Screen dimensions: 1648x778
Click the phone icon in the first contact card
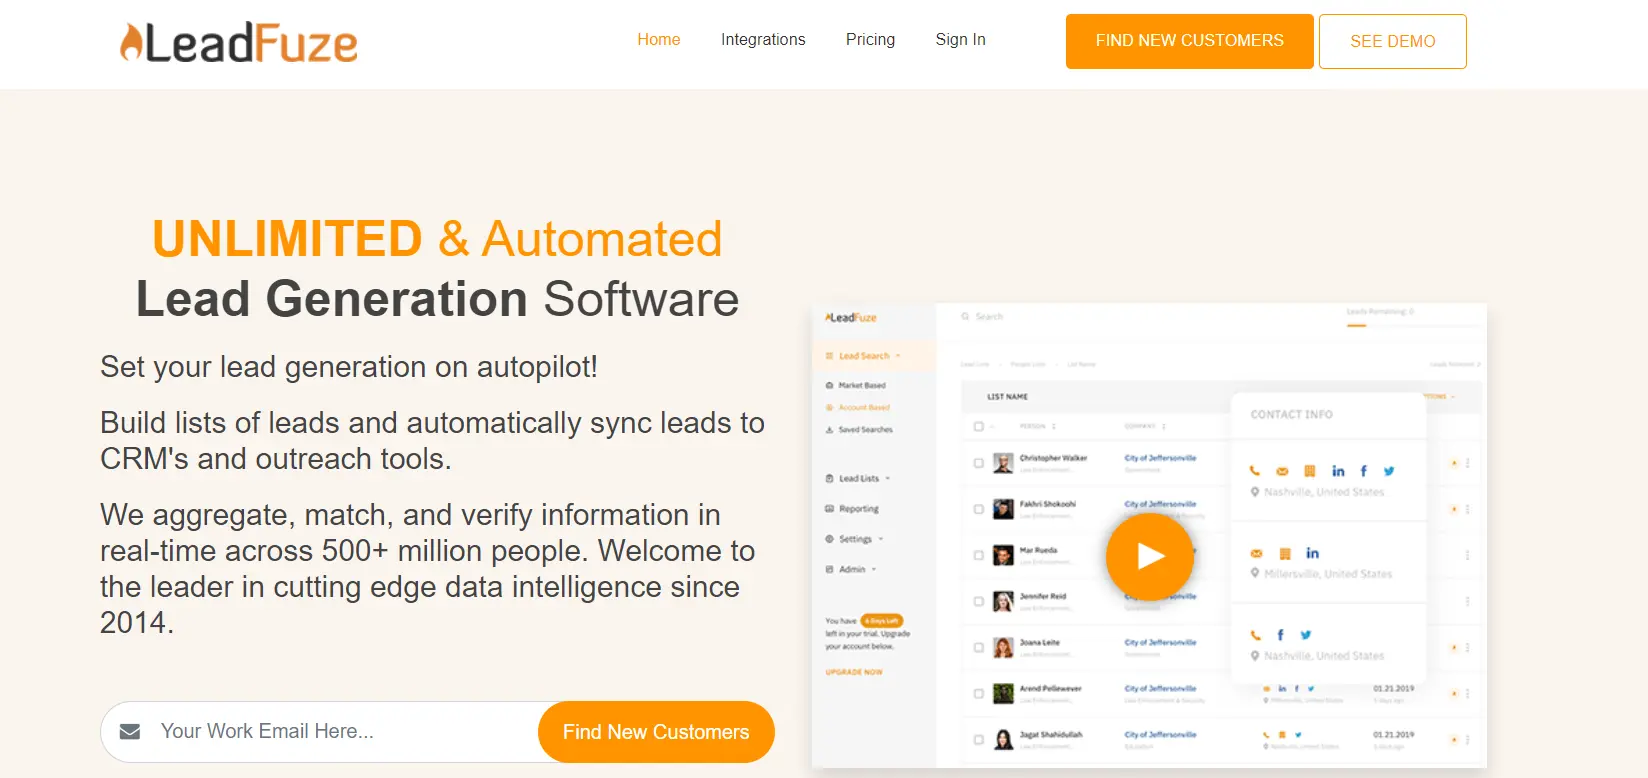(x=1255, y=471)
